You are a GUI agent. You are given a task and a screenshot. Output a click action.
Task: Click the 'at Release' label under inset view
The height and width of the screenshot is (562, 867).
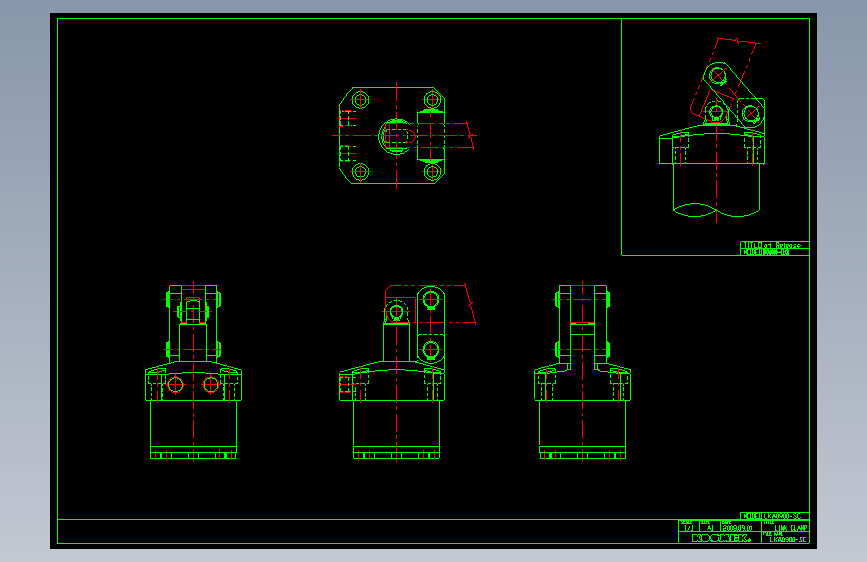pos(782,245)
